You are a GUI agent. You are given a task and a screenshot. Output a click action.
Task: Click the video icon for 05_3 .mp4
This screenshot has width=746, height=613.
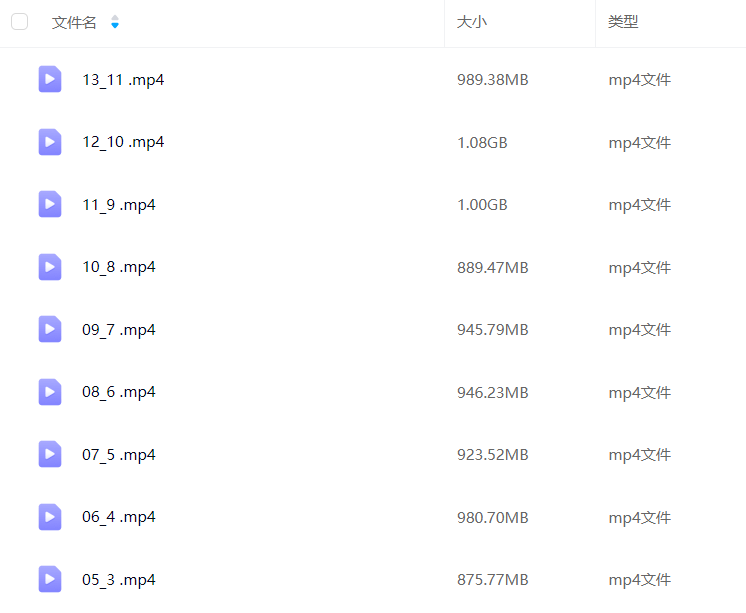50,579
